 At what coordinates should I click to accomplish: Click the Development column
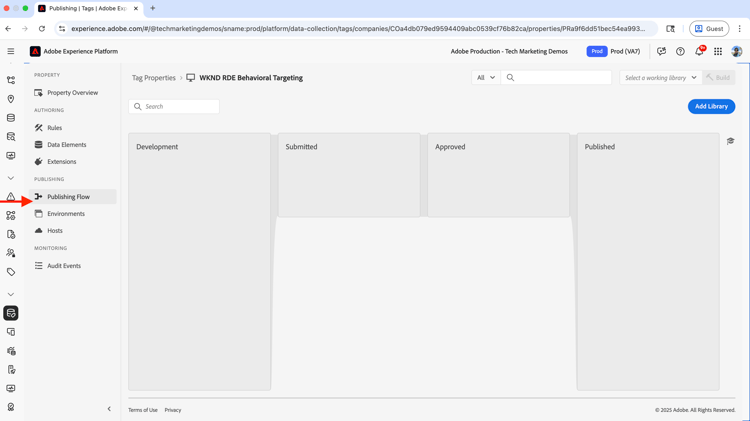pos(199,262)
